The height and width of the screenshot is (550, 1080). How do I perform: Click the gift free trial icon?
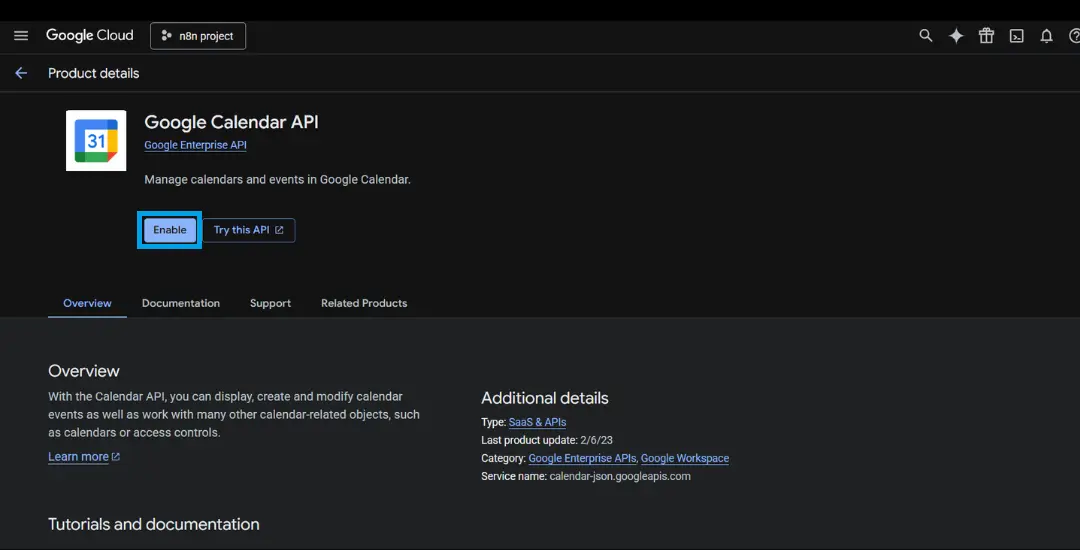986,36
